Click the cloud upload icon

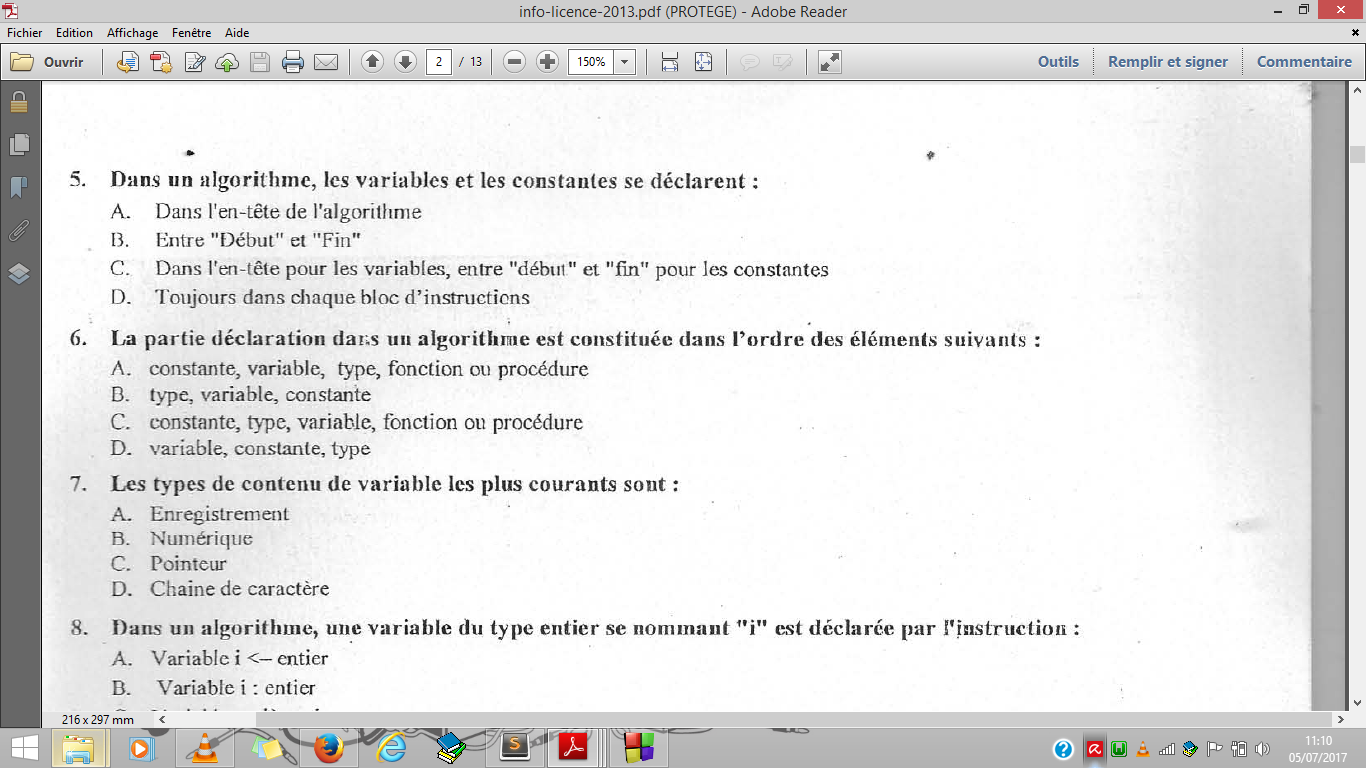click(x=227, y=61)
